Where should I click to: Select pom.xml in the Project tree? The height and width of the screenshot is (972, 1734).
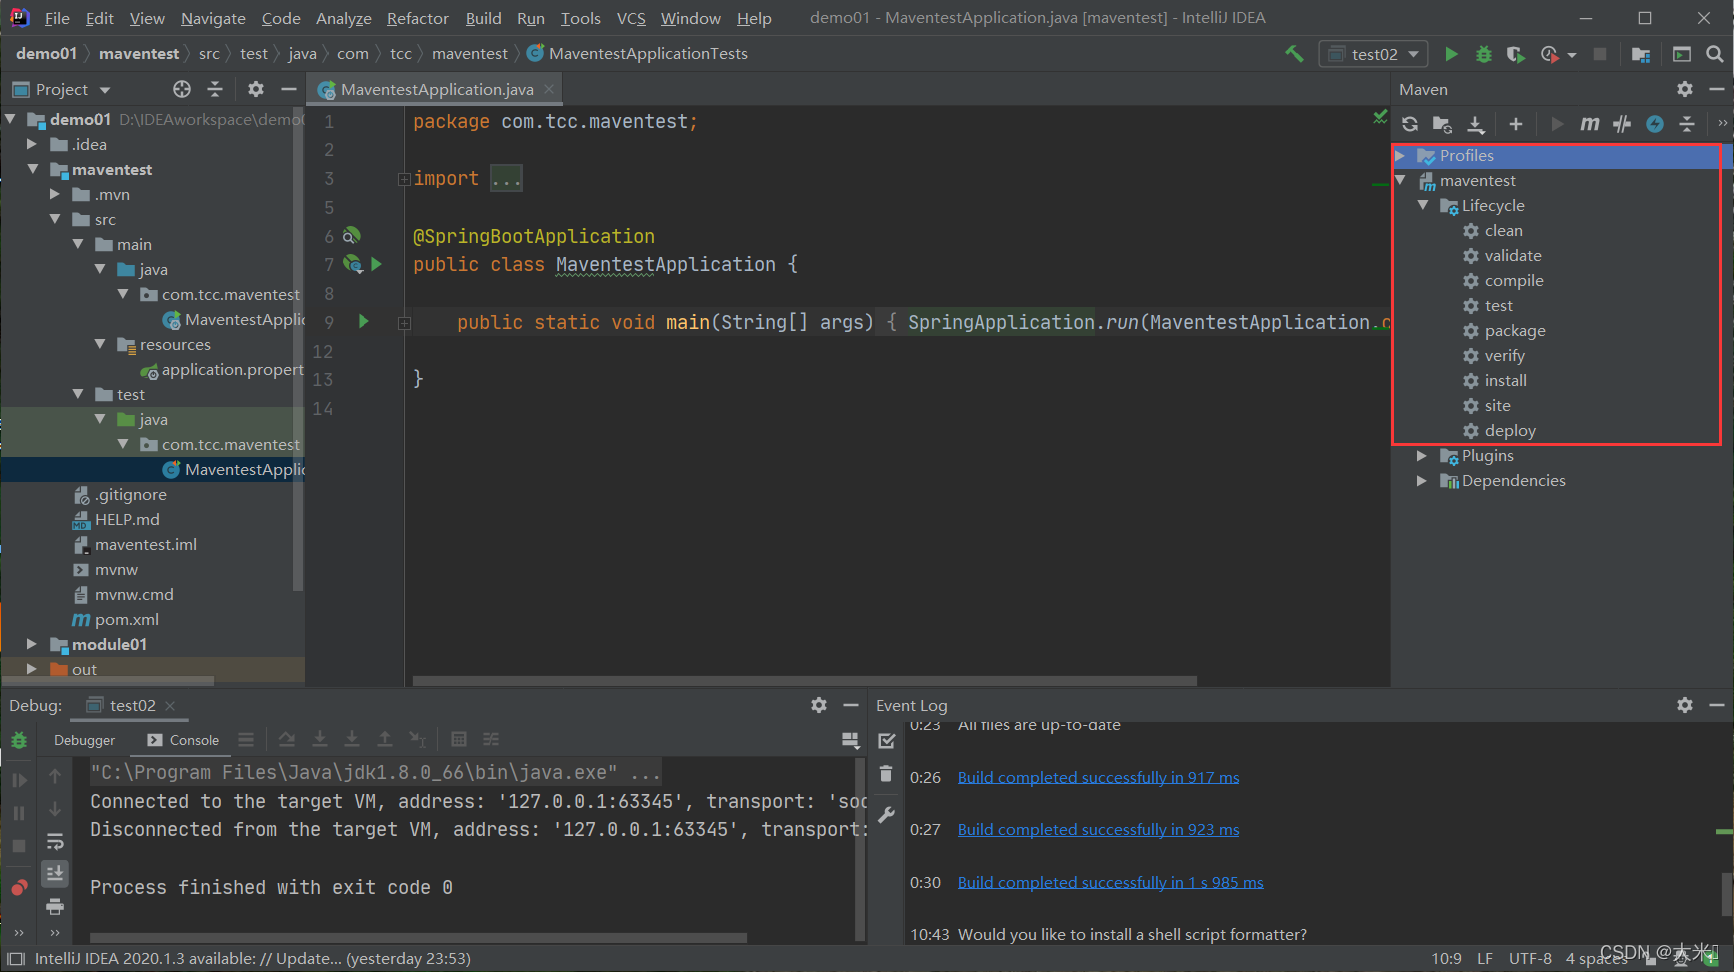coord(126,619)
